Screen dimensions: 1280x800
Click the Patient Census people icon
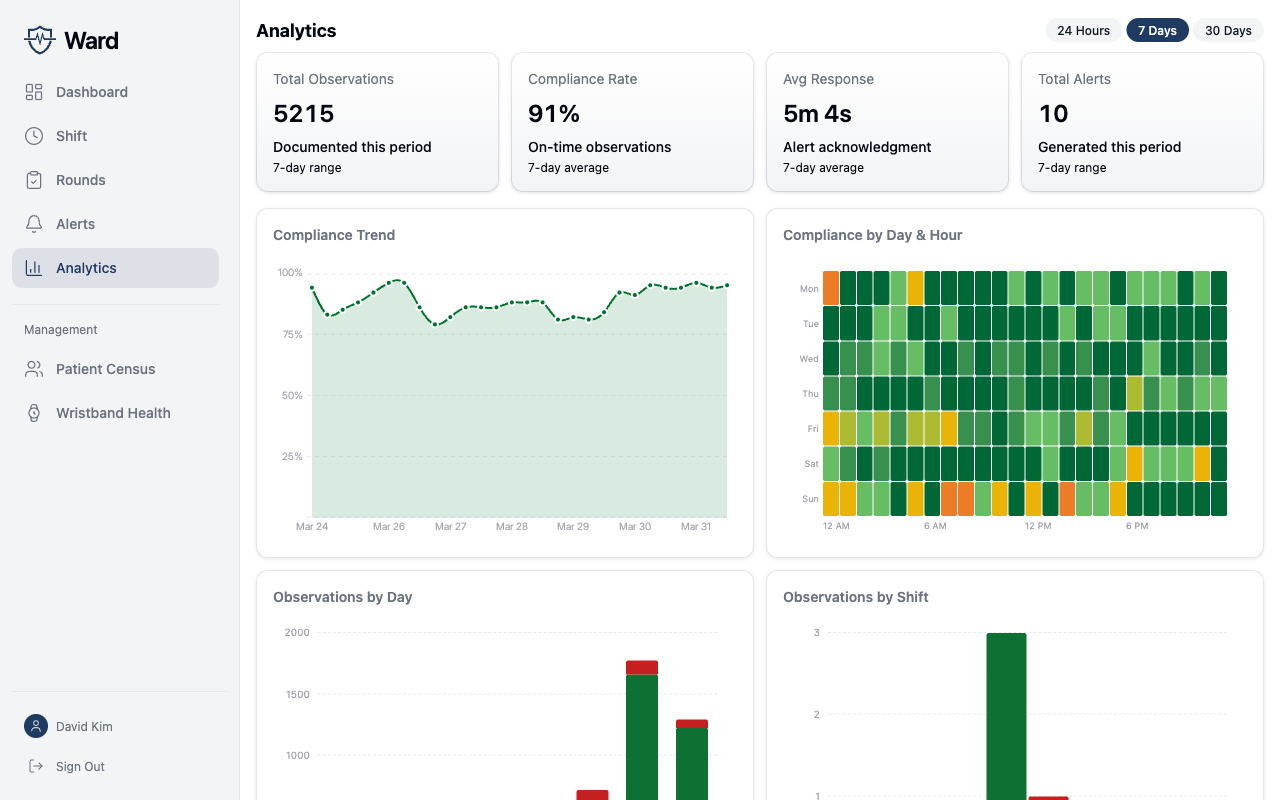pos(34,369)
